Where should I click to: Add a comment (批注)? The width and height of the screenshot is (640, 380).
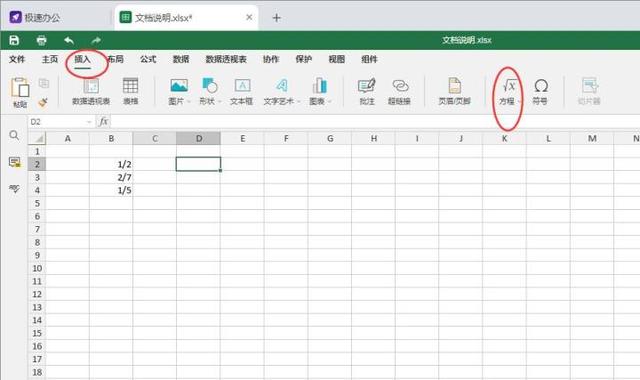point(367,92)
